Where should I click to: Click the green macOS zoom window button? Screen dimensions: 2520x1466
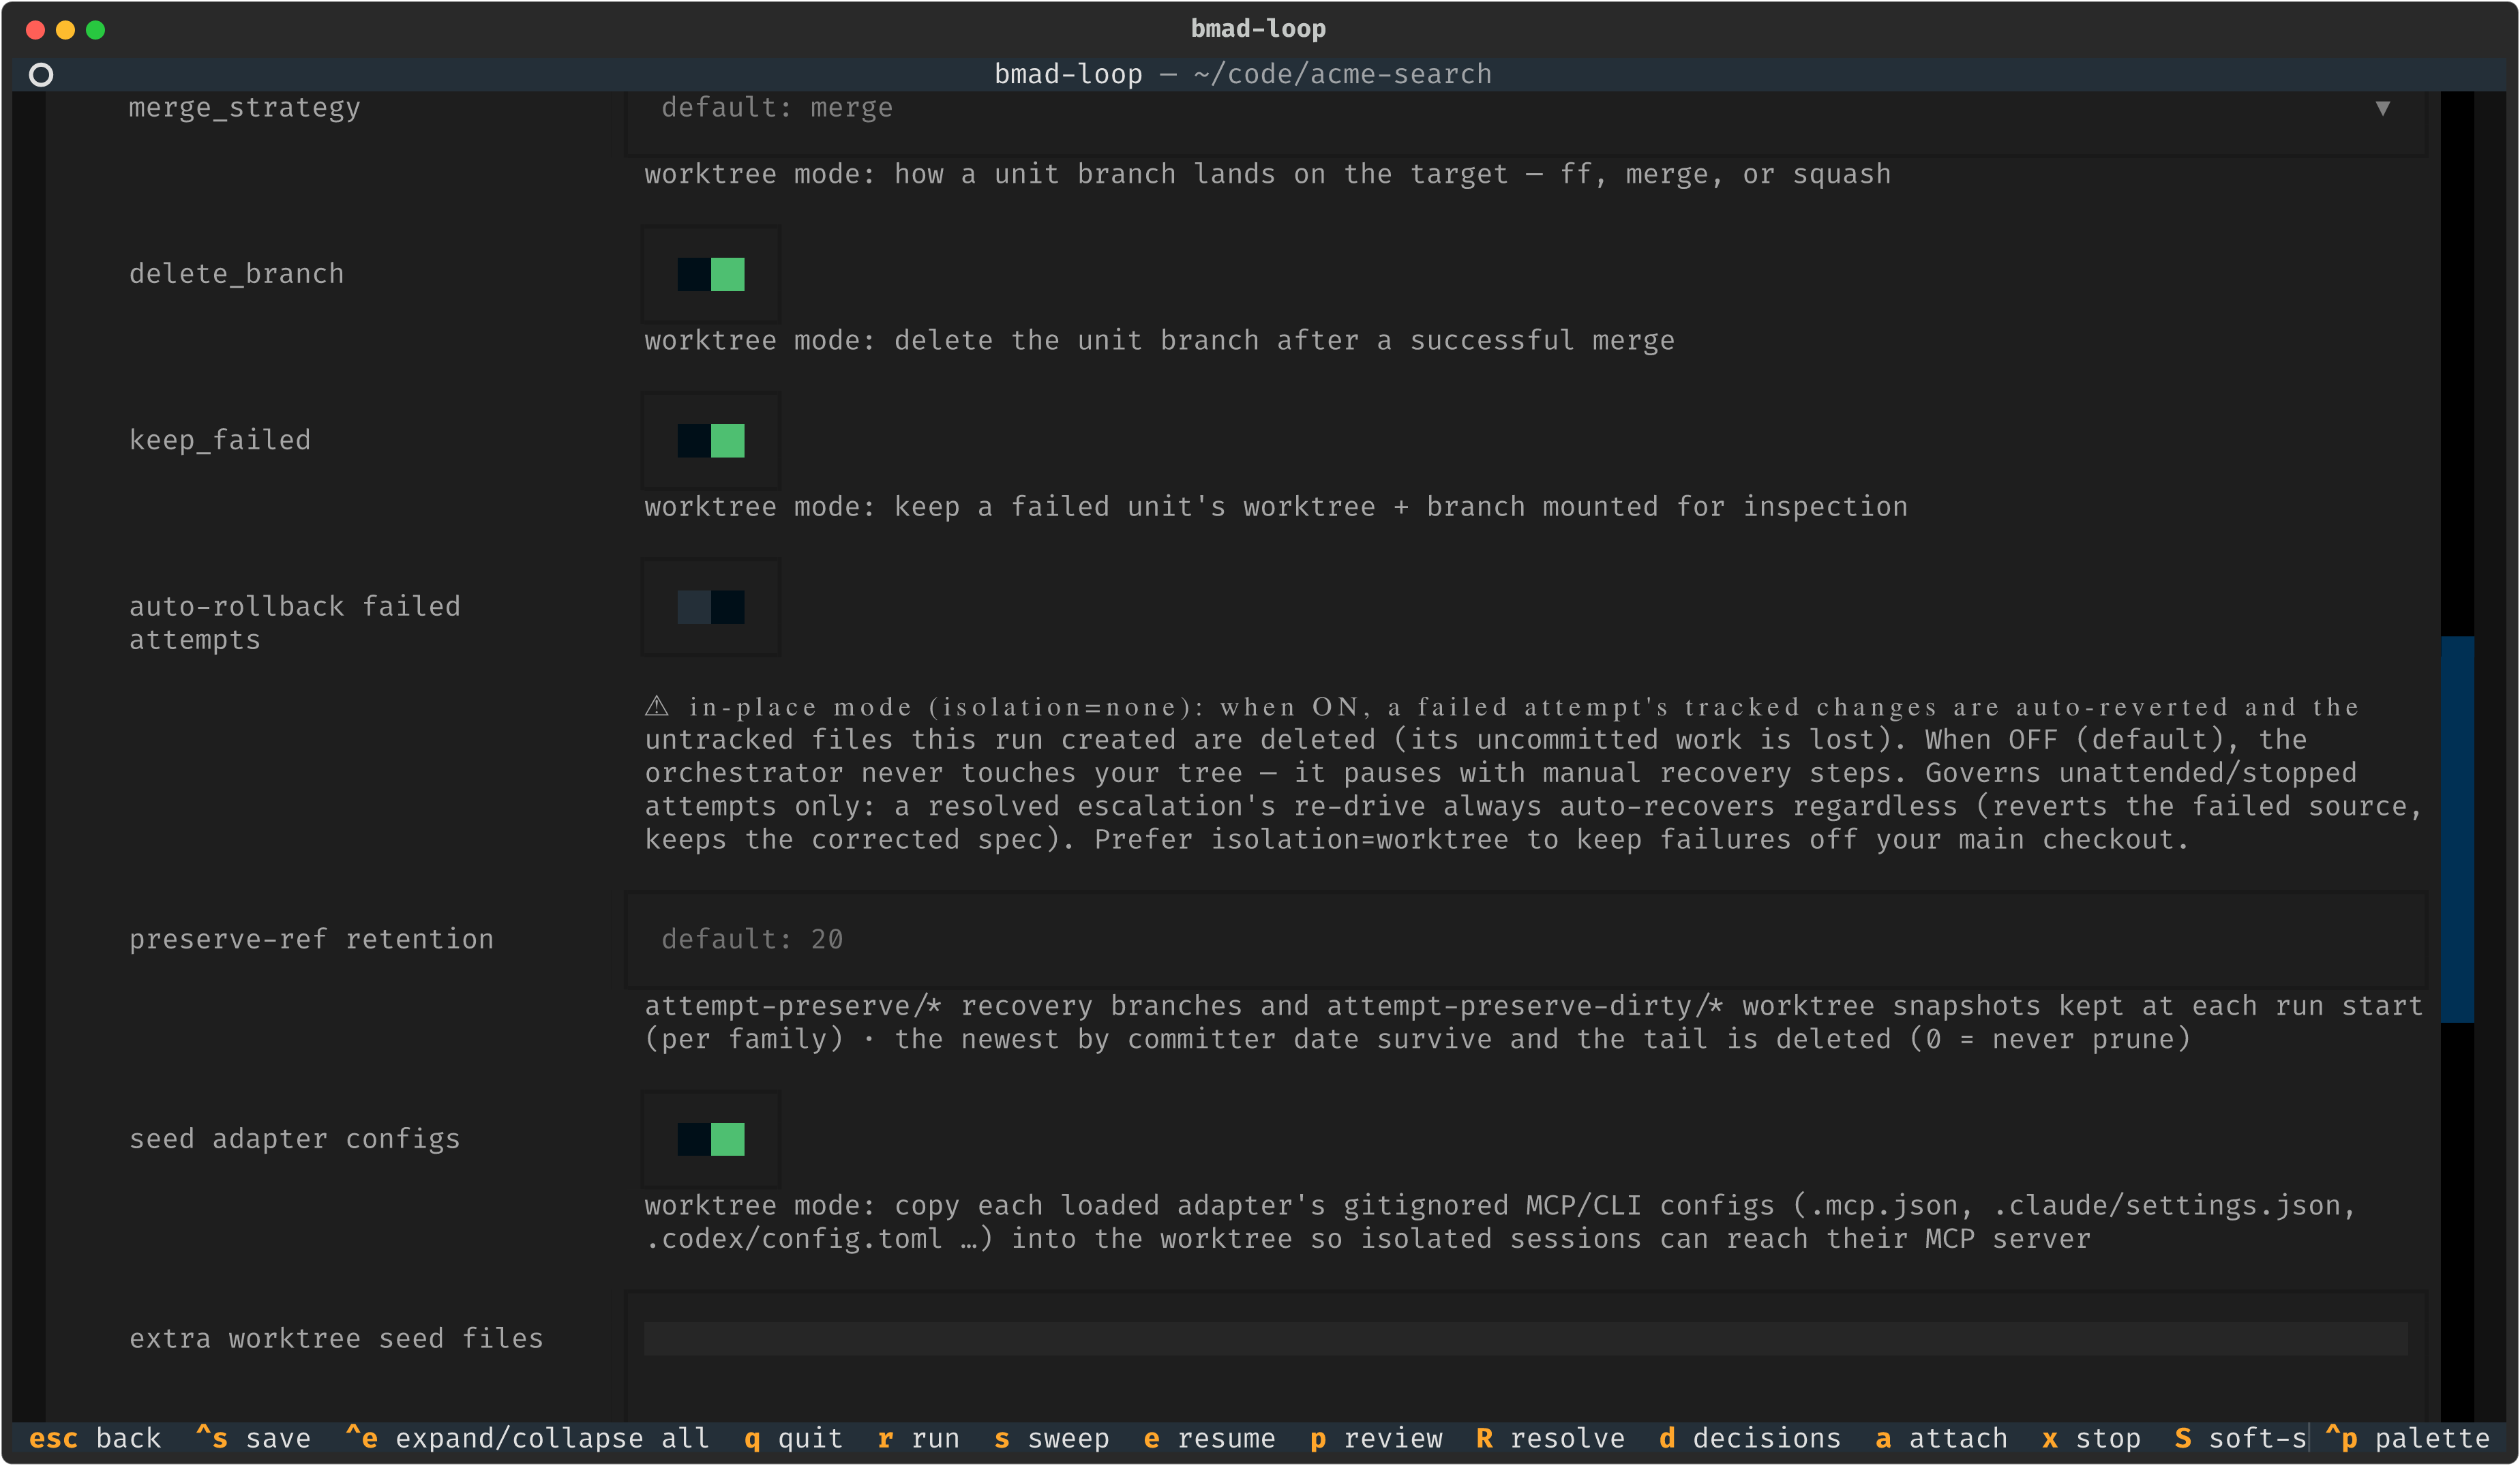pos(95,30)
